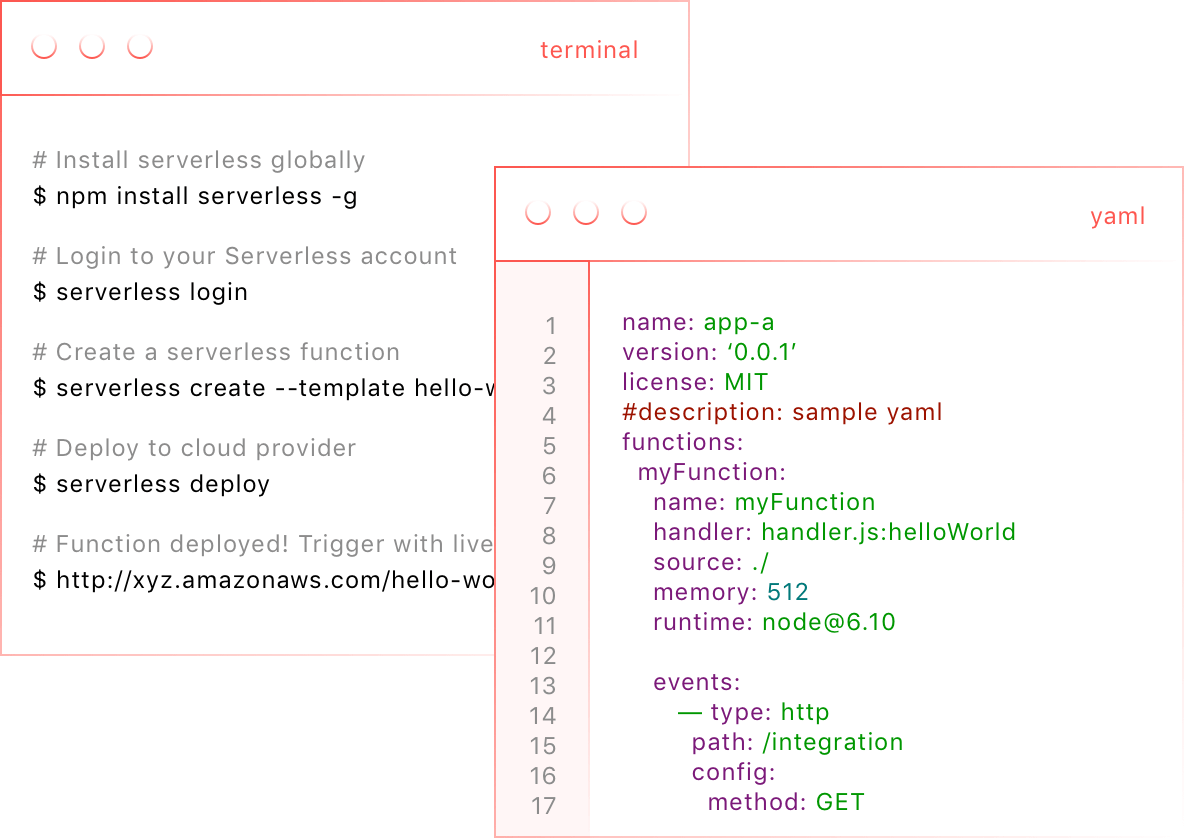Click the first circle button in terminal window
This screenshot has width=1184, height=838.
pyautogui.click(x=44, y=46)
